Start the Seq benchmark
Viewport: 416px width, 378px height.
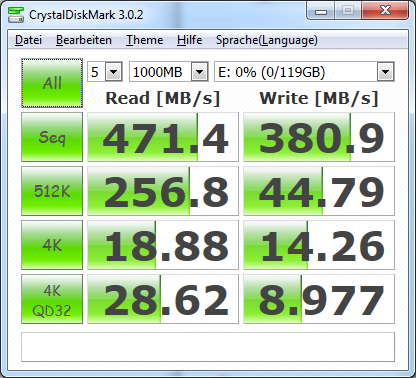pyautogui.click(x=52, y=137)
